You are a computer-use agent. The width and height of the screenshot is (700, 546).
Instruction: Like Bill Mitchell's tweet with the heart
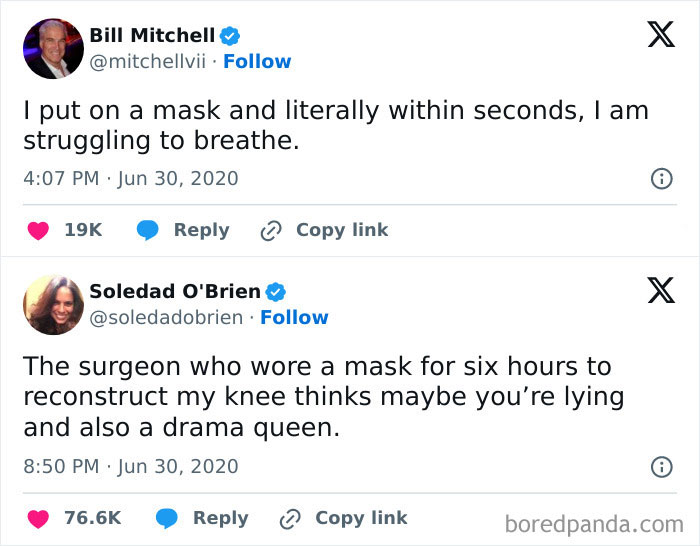[x=38, y=230]
